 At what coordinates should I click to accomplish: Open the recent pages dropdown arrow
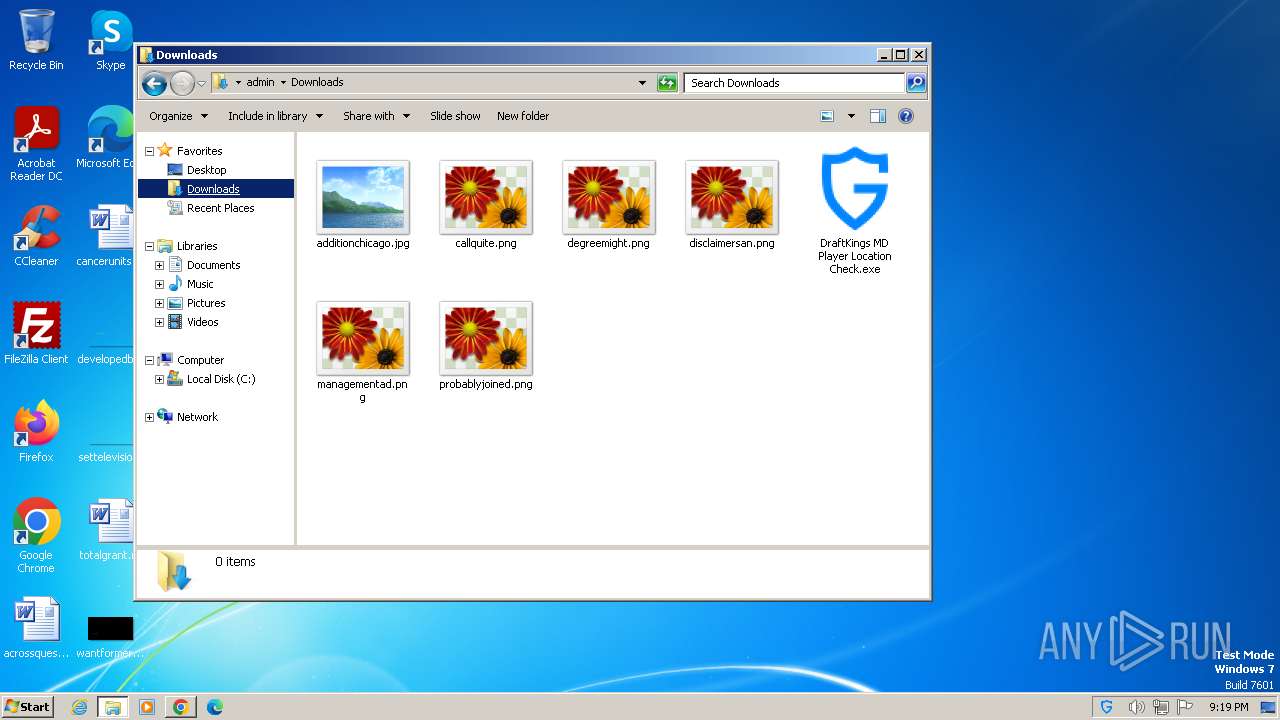201,83
